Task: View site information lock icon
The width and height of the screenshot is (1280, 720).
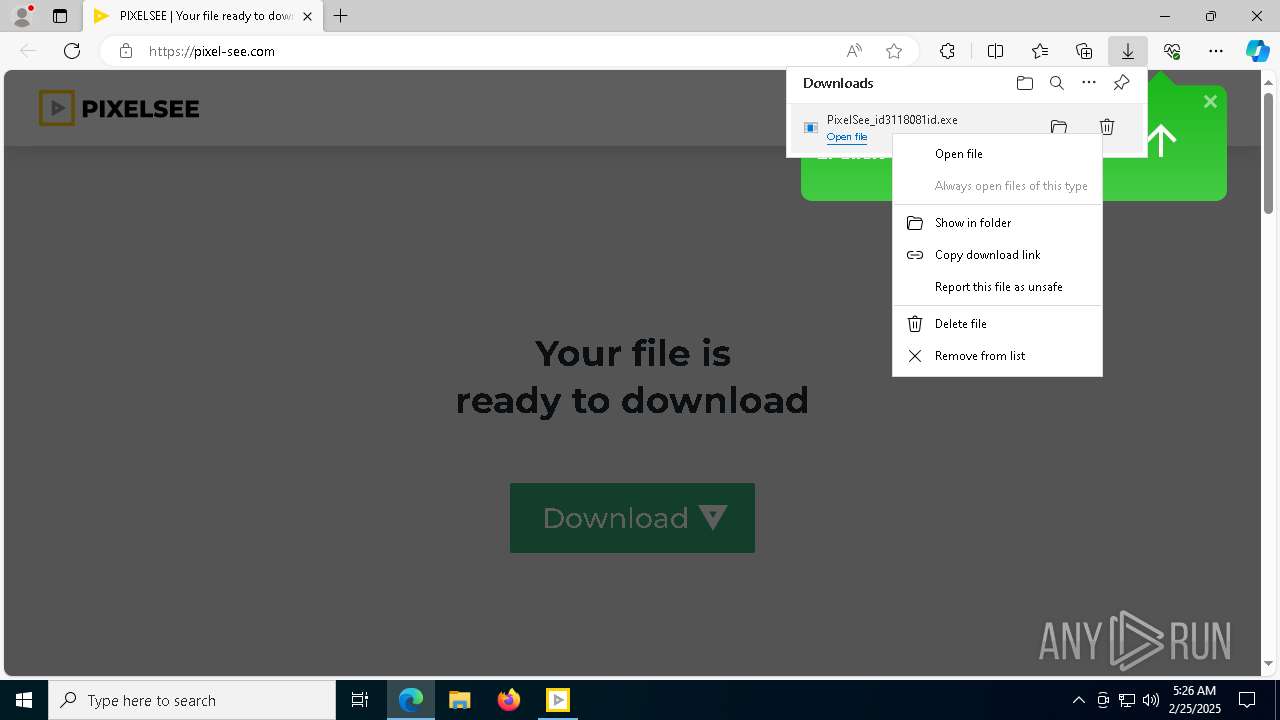Action: 125,51
